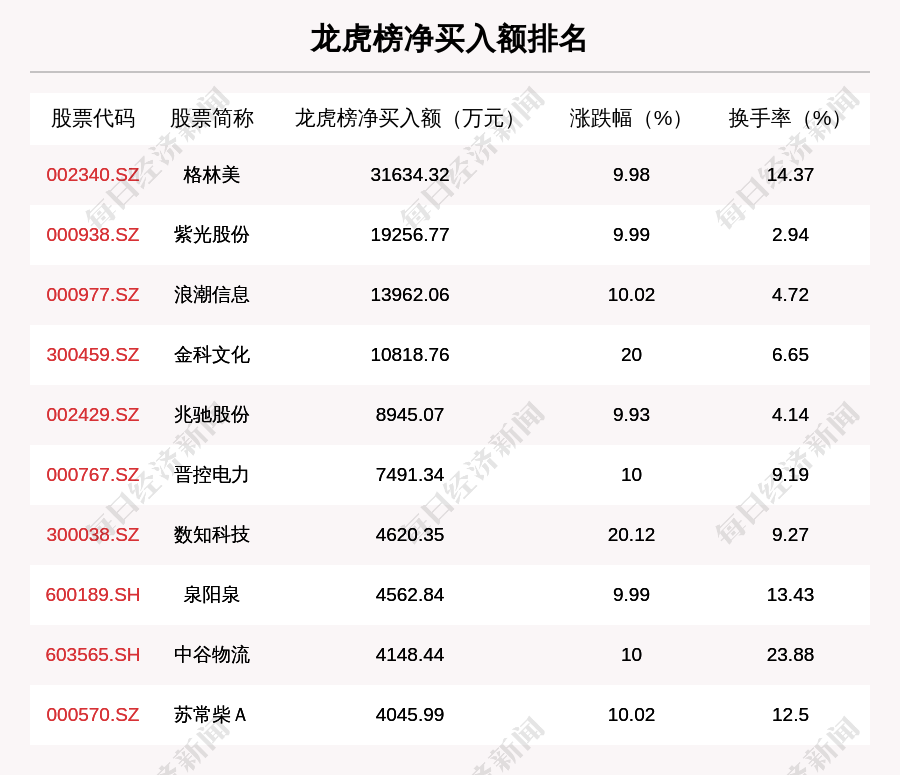Viewport: 900px width, 775px height.
Task: Click net buy value 31634.32
Action: point(410,175)
